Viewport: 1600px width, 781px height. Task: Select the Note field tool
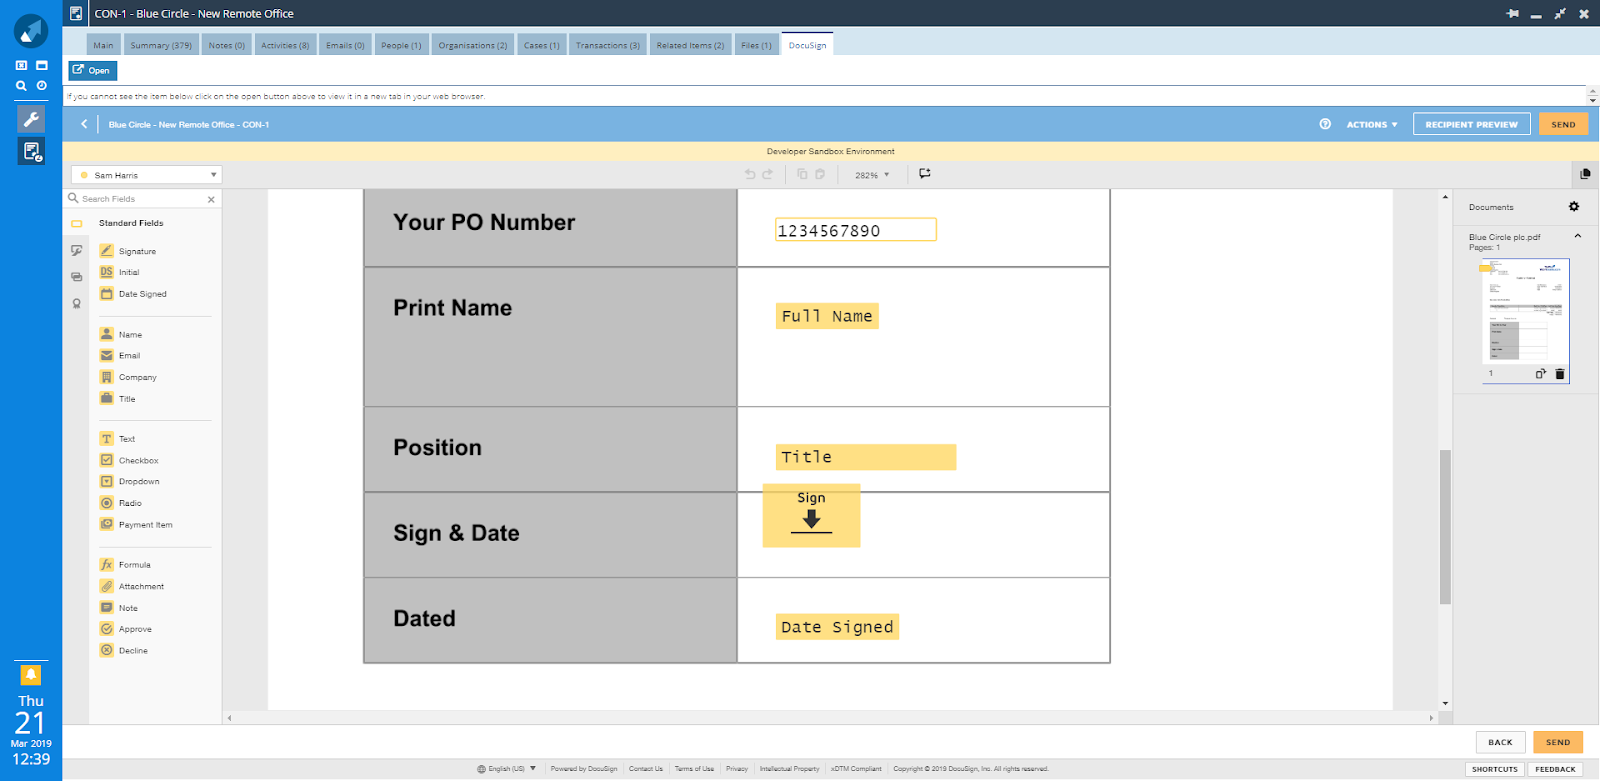(119, 608)
